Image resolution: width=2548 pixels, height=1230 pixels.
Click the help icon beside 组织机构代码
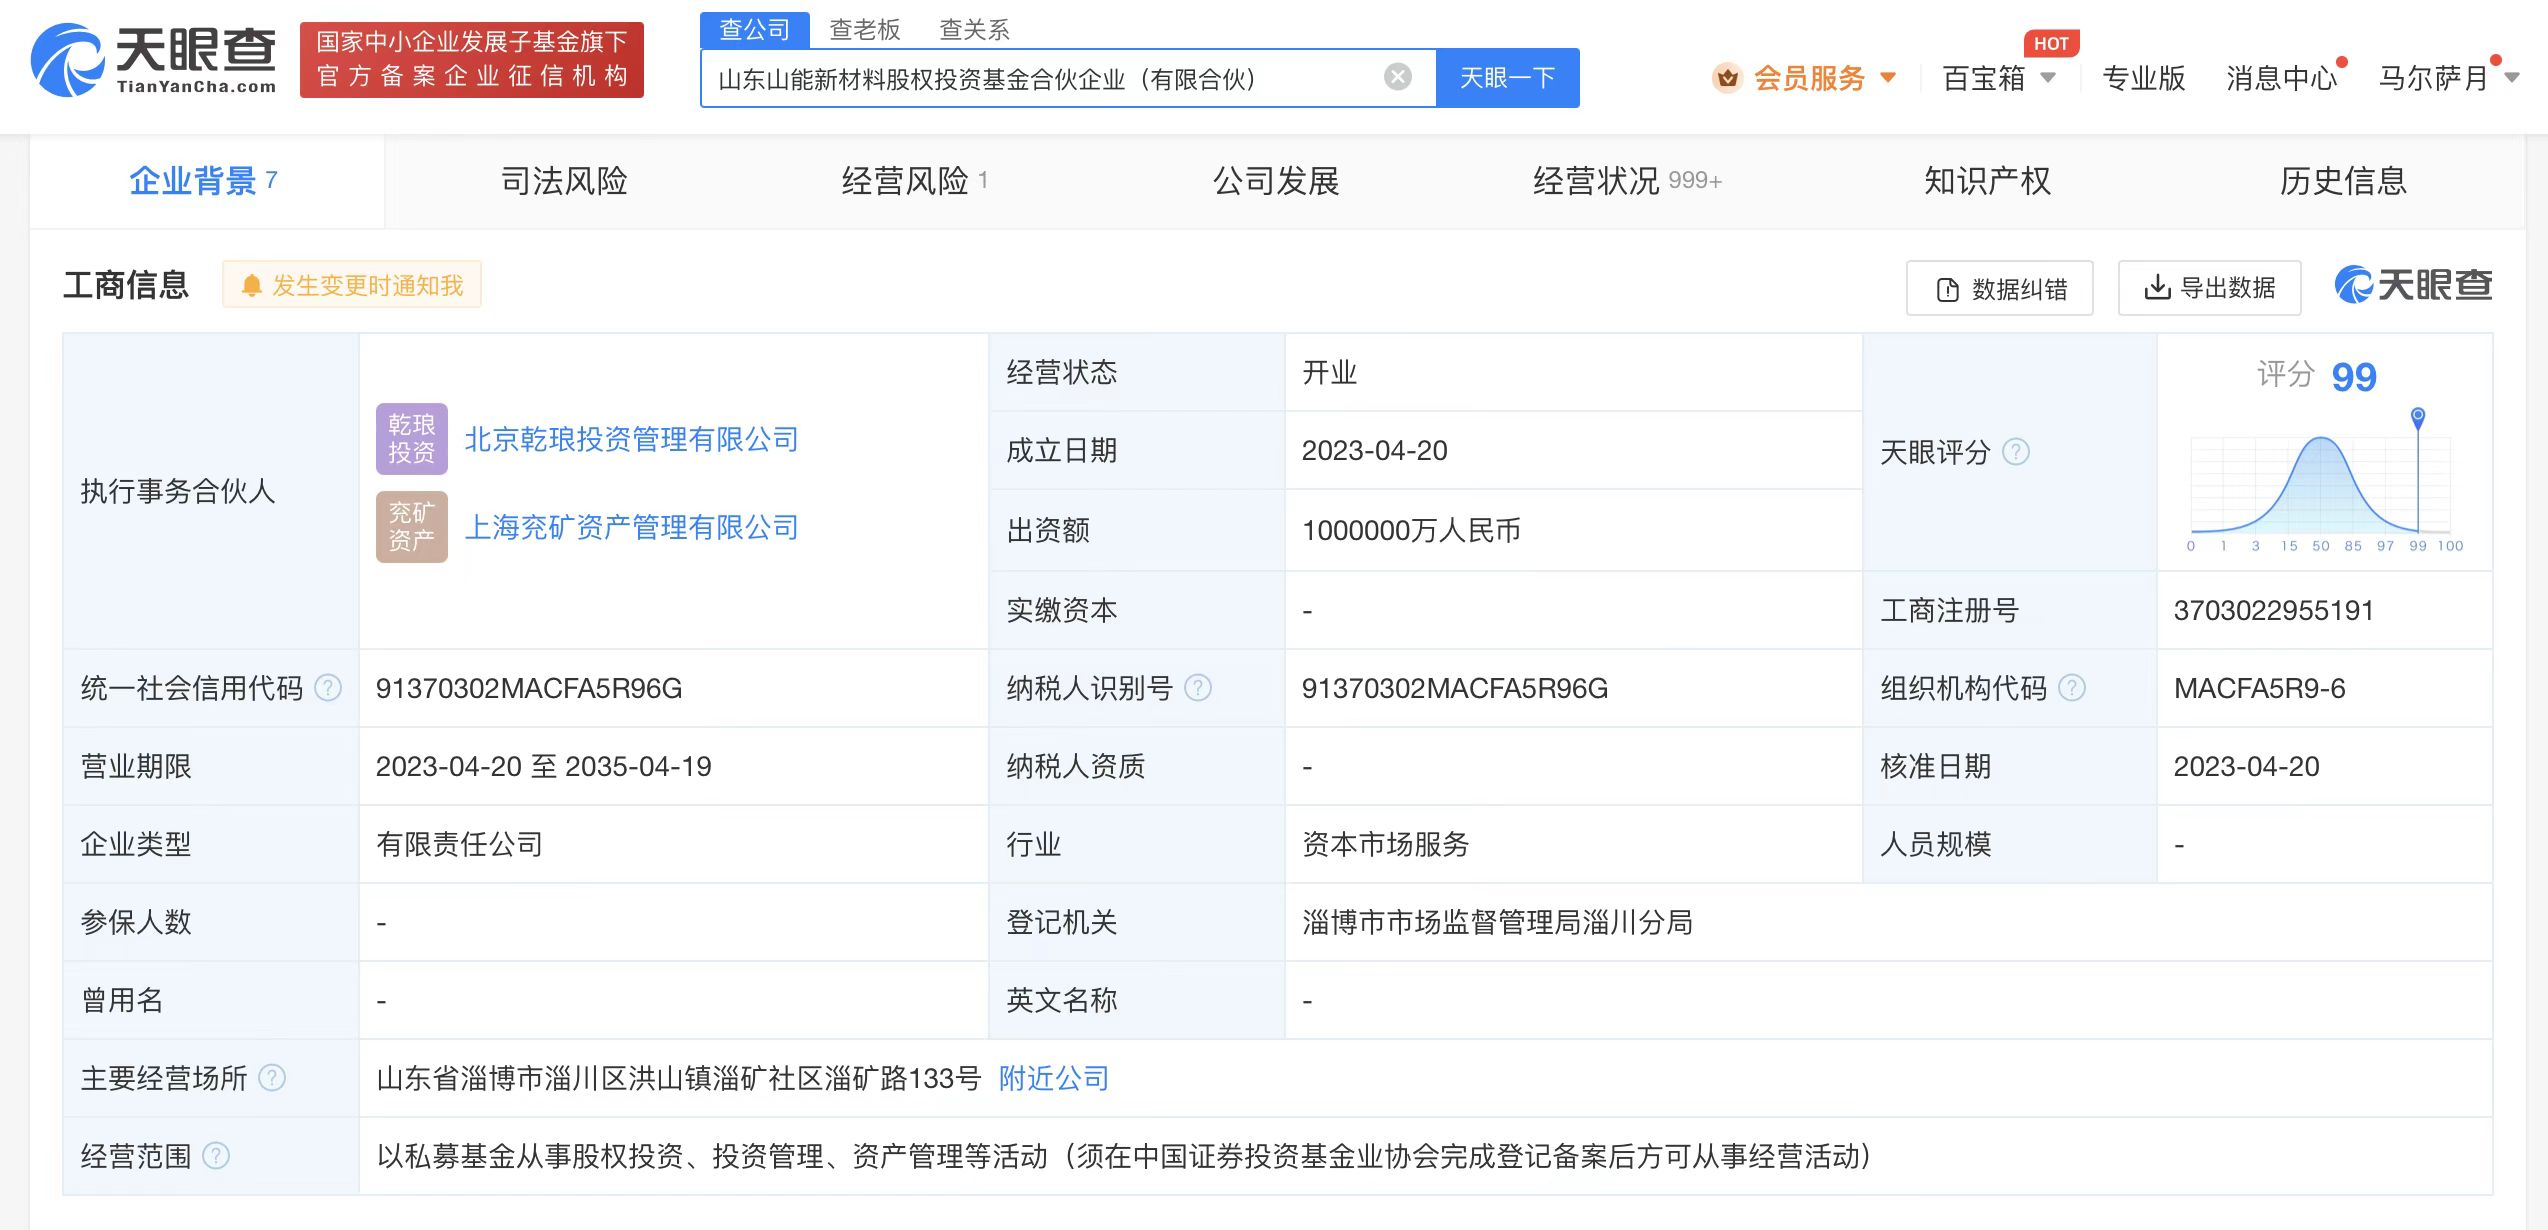(2072, 688)
